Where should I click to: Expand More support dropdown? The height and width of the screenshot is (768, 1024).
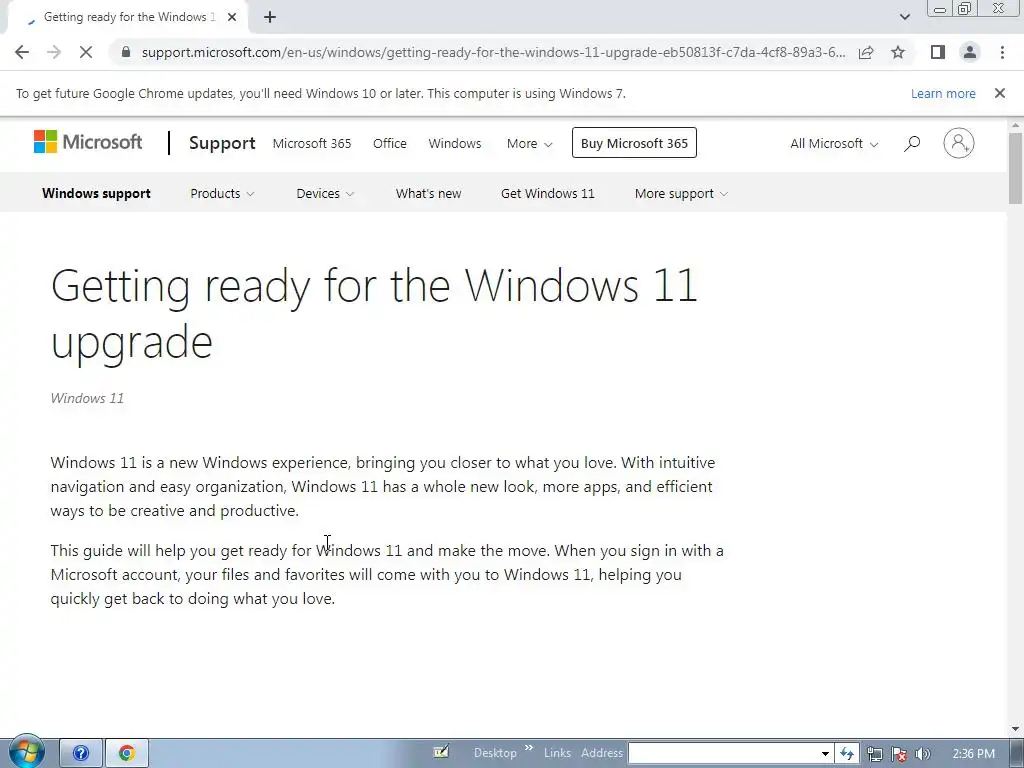[681, 193]
